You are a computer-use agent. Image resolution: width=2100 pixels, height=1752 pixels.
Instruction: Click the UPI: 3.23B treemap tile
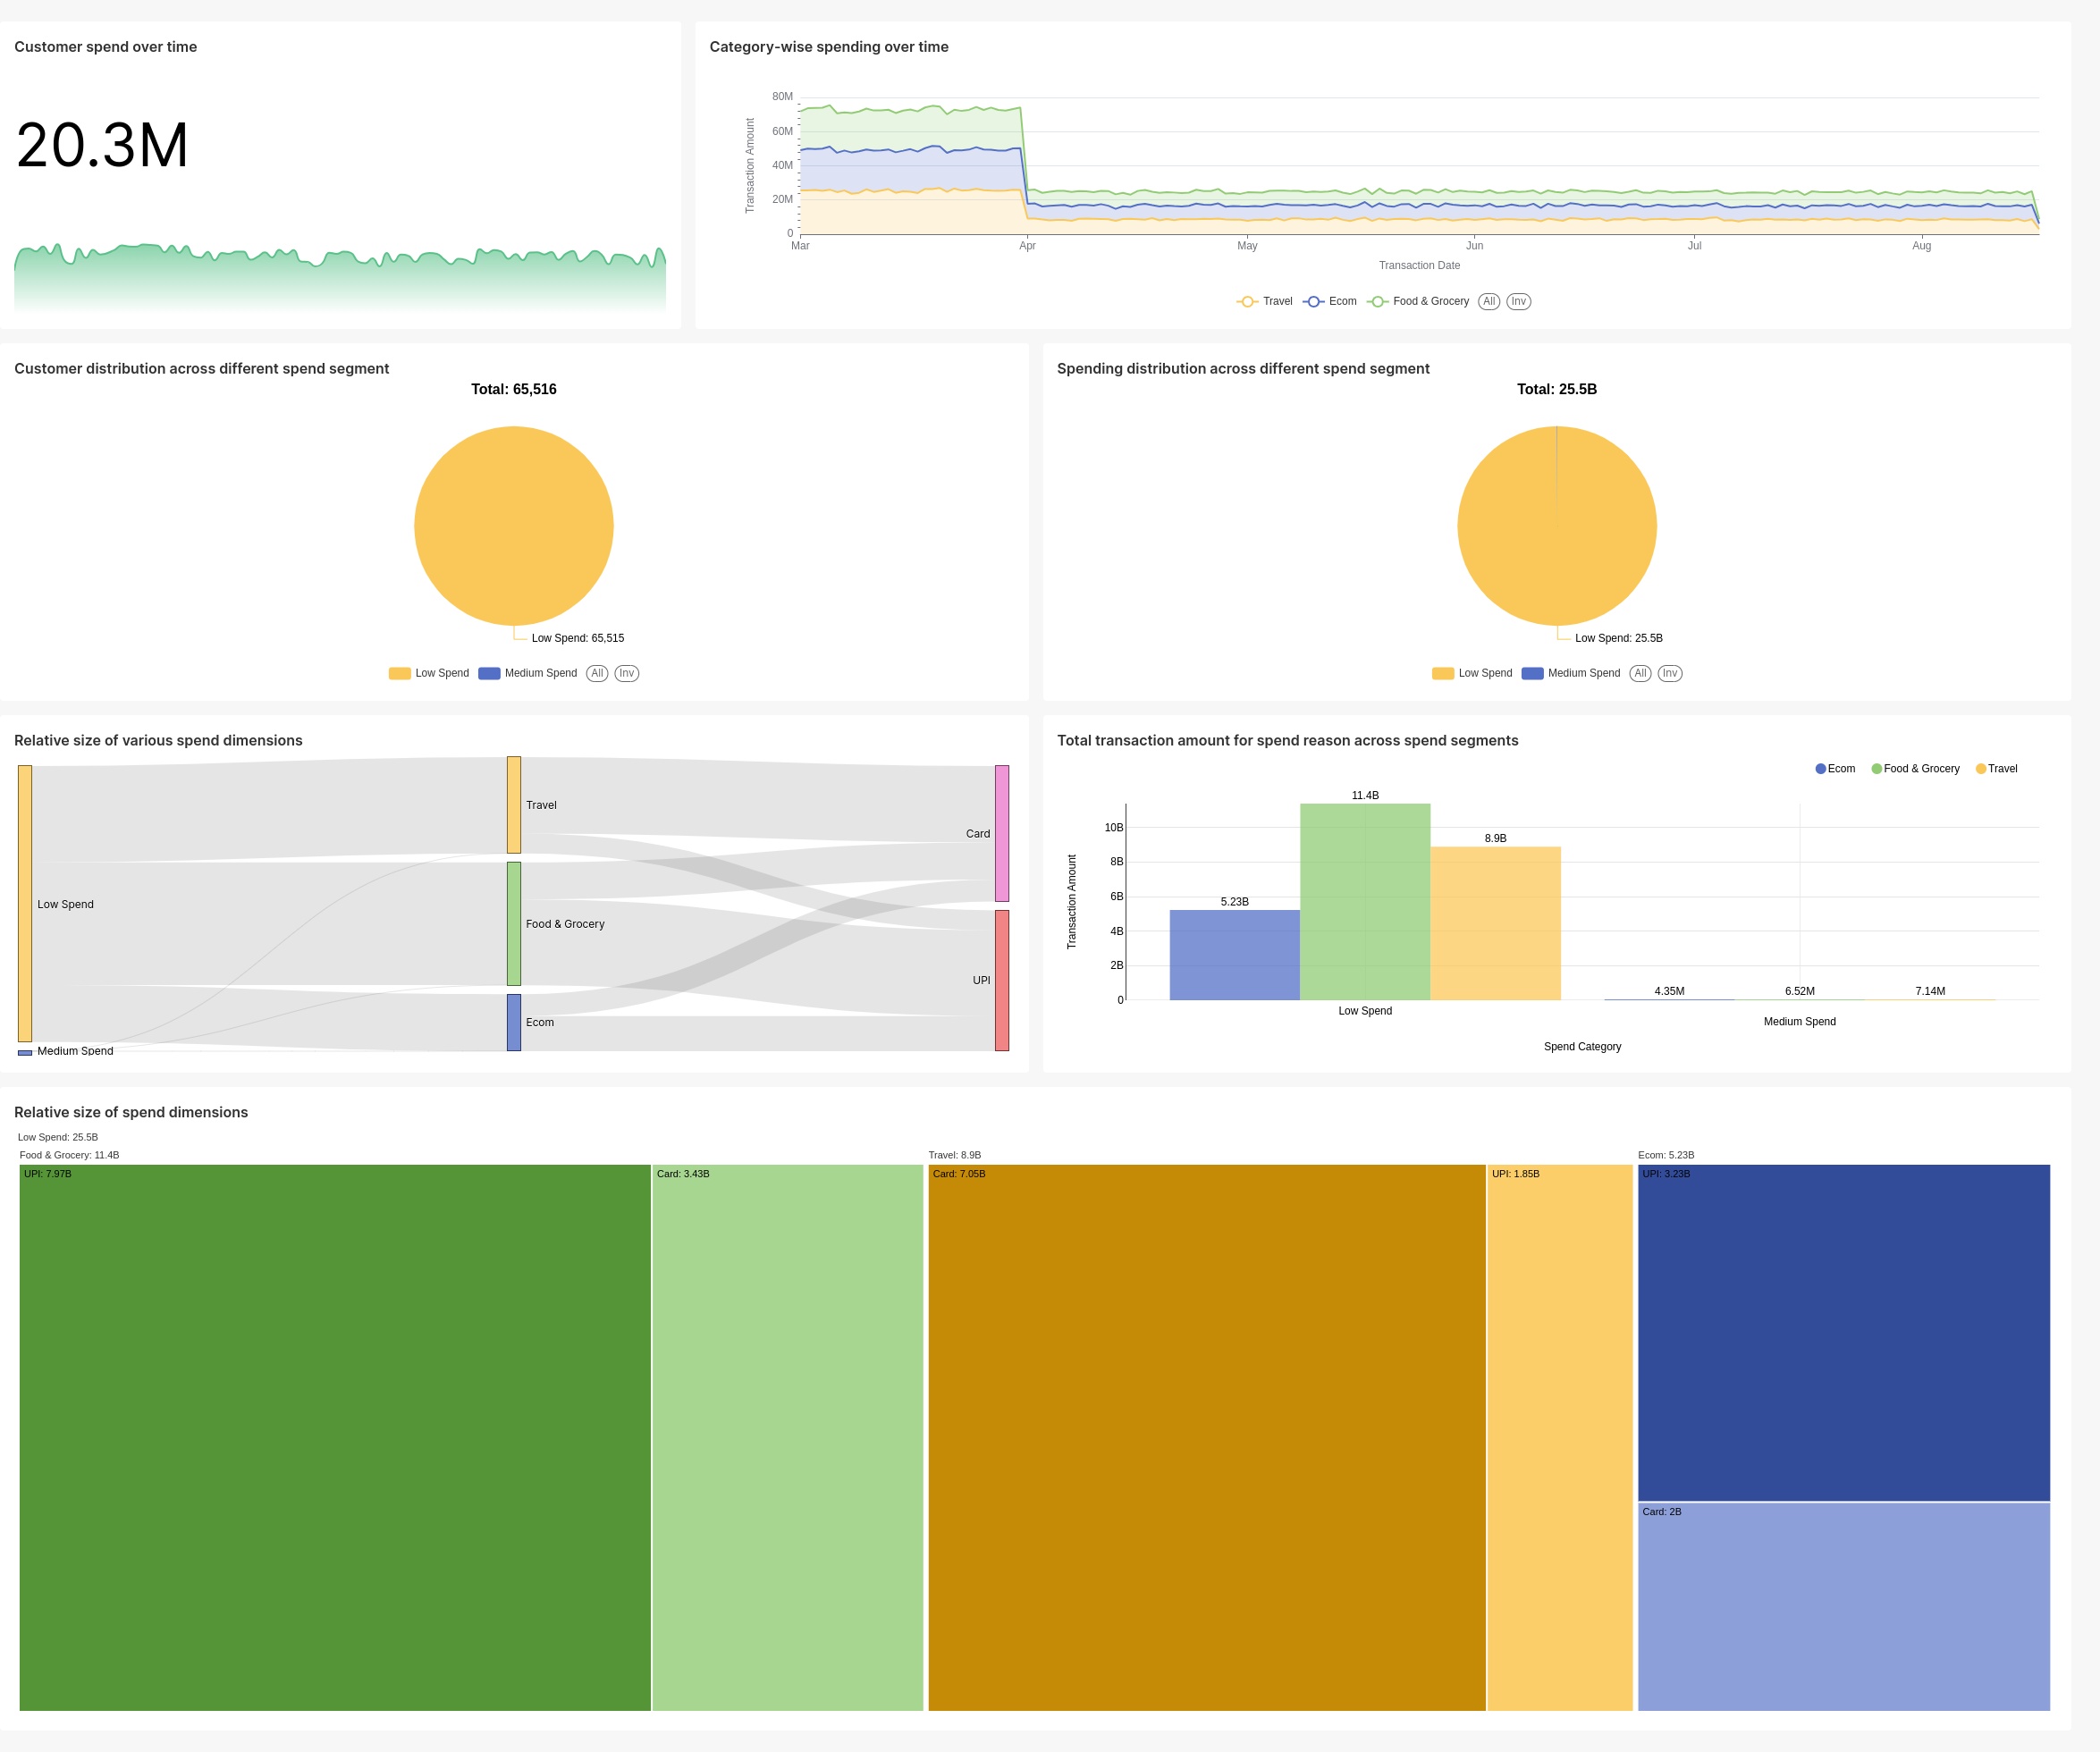point(1844,1332)
